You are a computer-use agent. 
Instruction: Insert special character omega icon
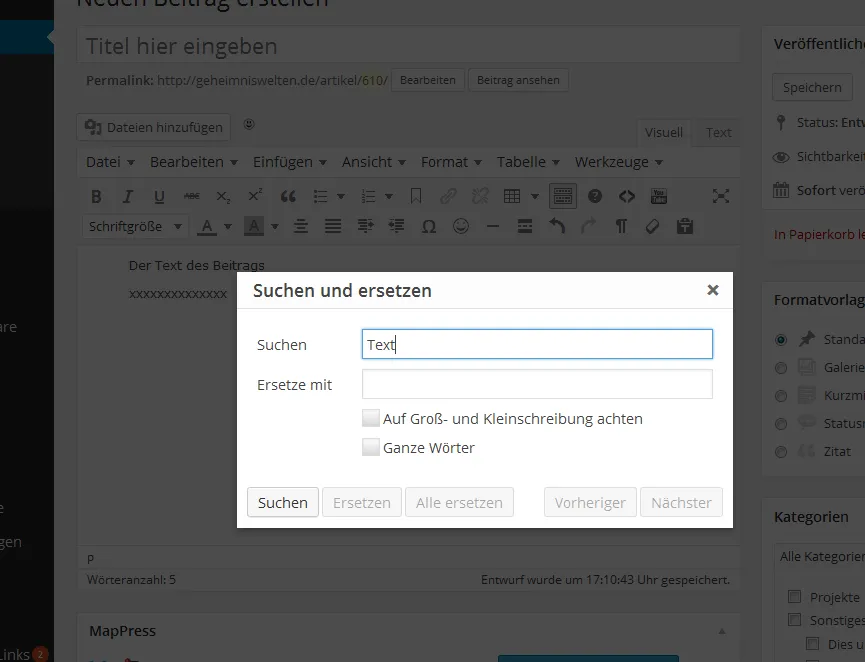(x=429, y=227)
